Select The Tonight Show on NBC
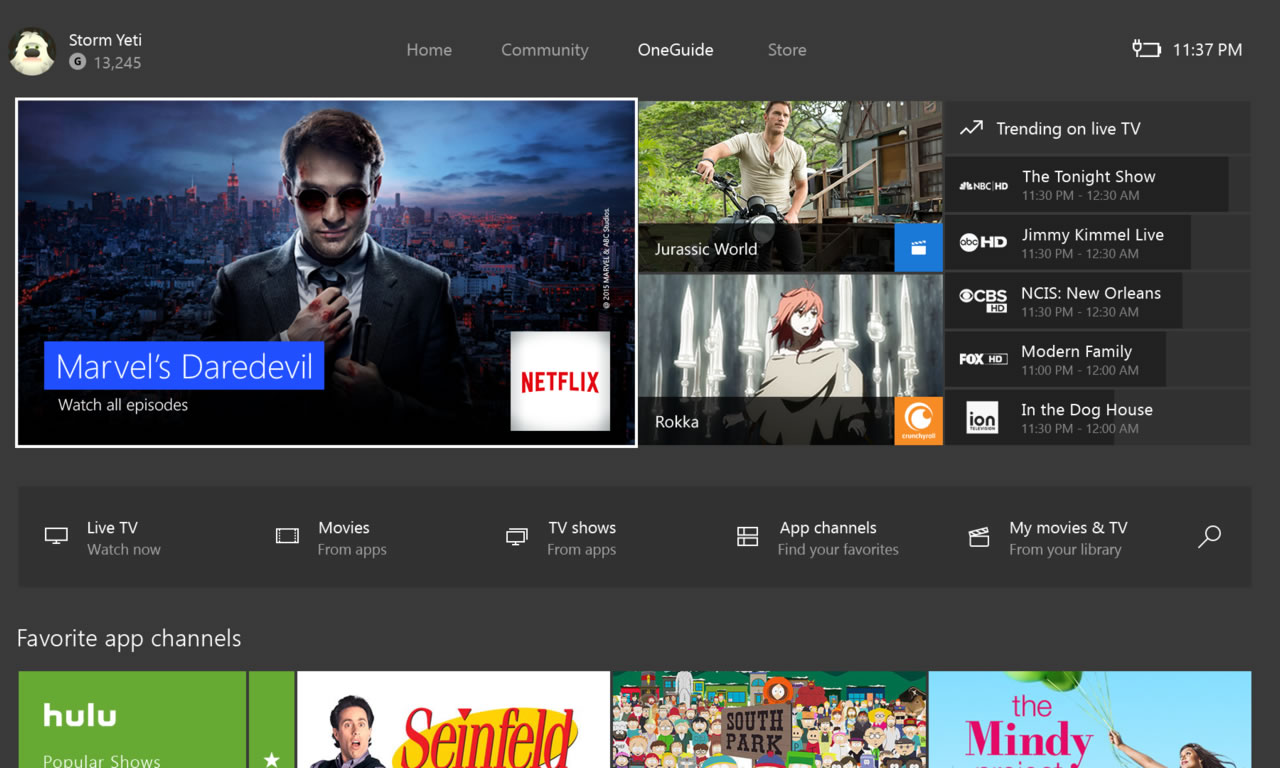The image size is (1280, 768). tap(1087, 185)
